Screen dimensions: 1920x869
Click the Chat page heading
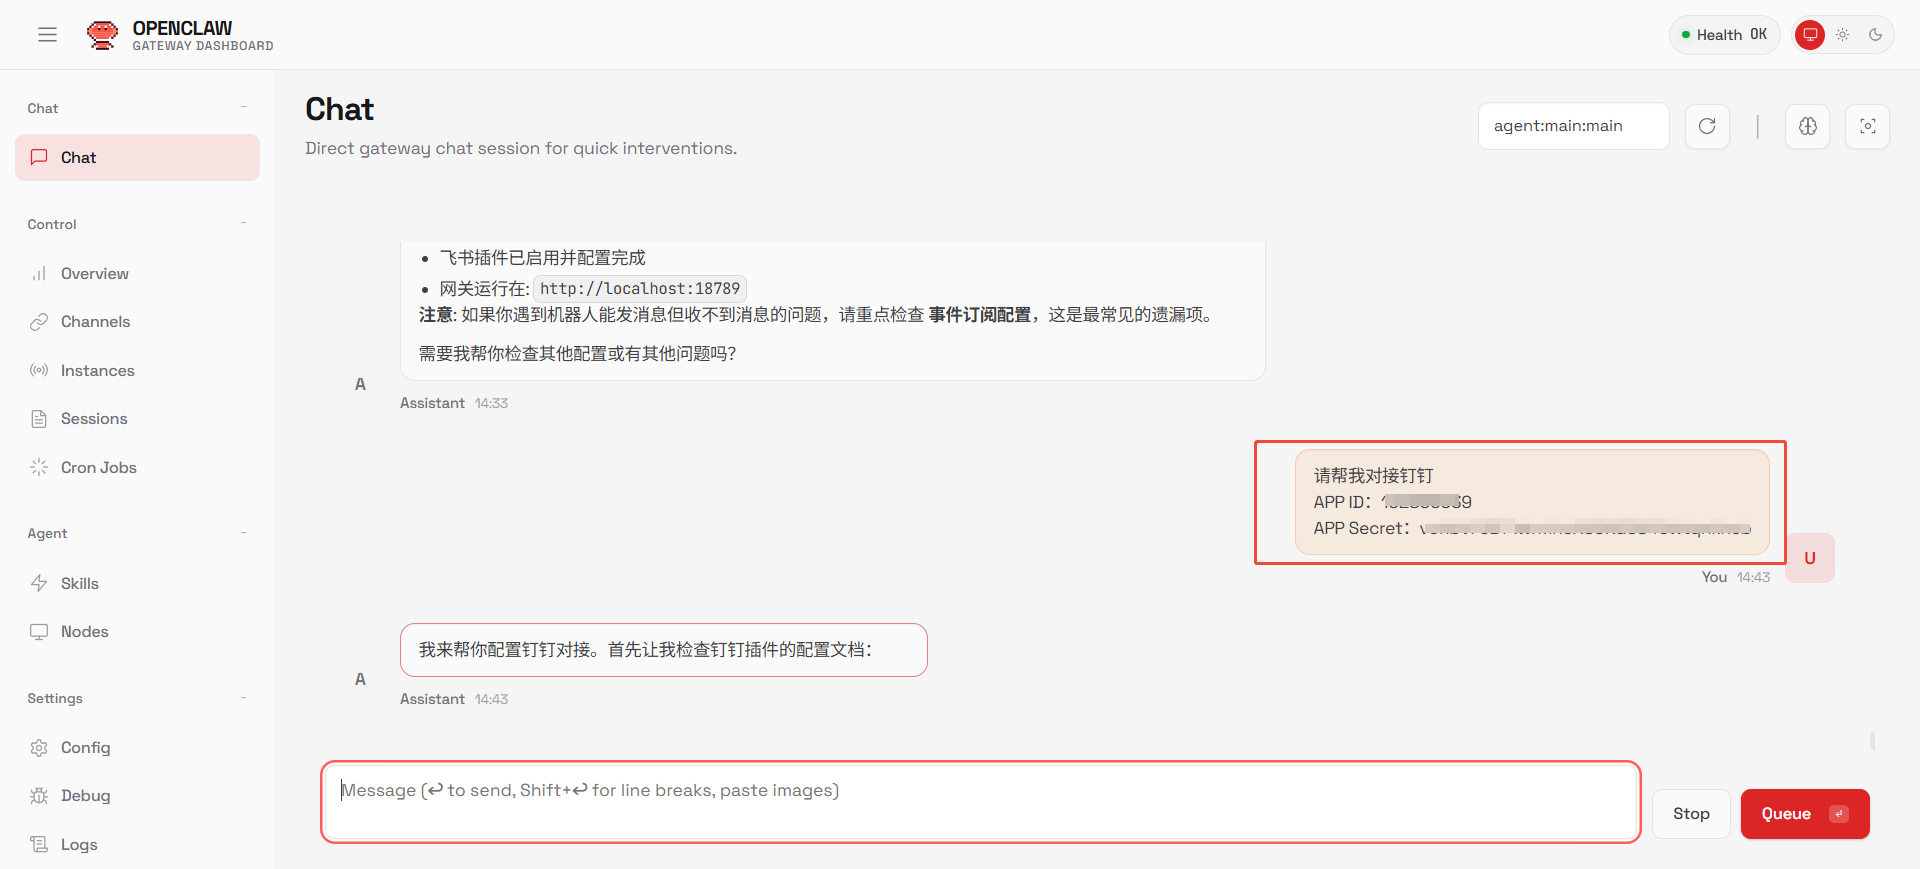click(339, 109)
